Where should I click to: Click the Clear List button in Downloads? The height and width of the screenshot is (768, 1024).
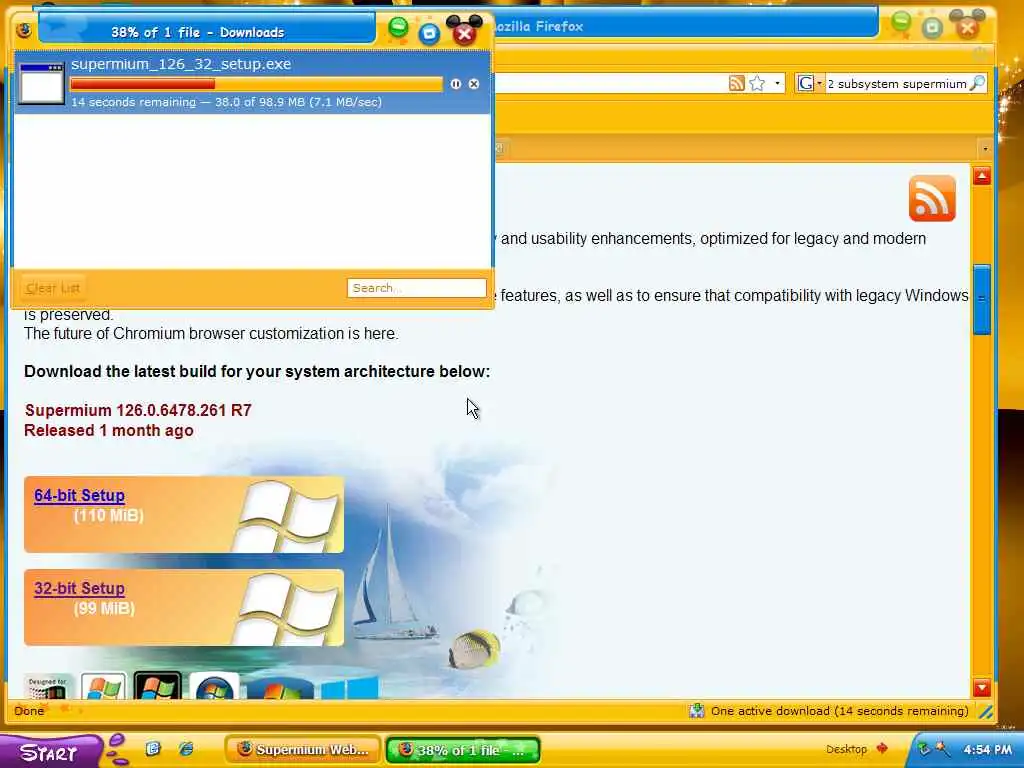(53, 288)
